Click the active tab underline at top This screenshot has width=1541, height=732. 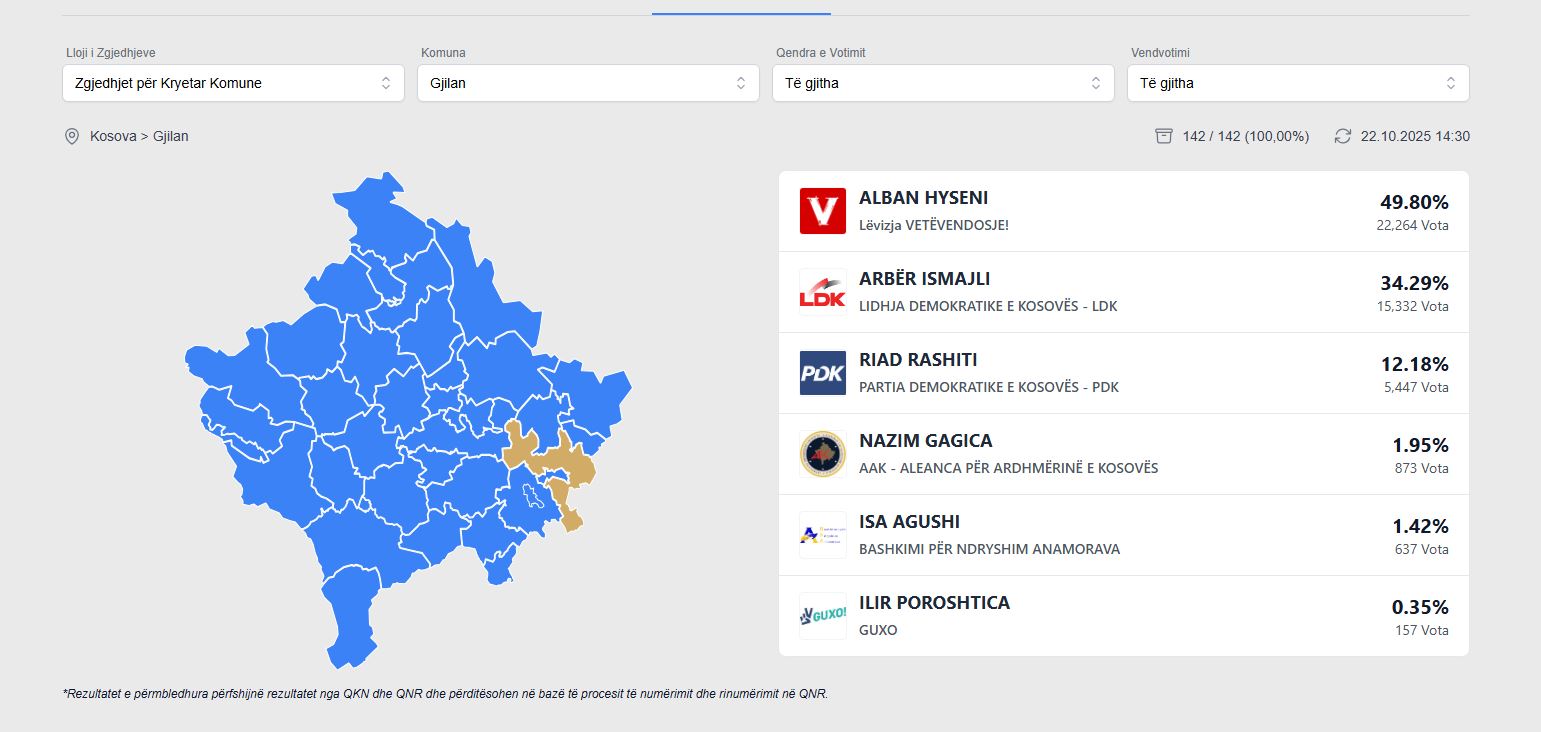click(741, 14)
